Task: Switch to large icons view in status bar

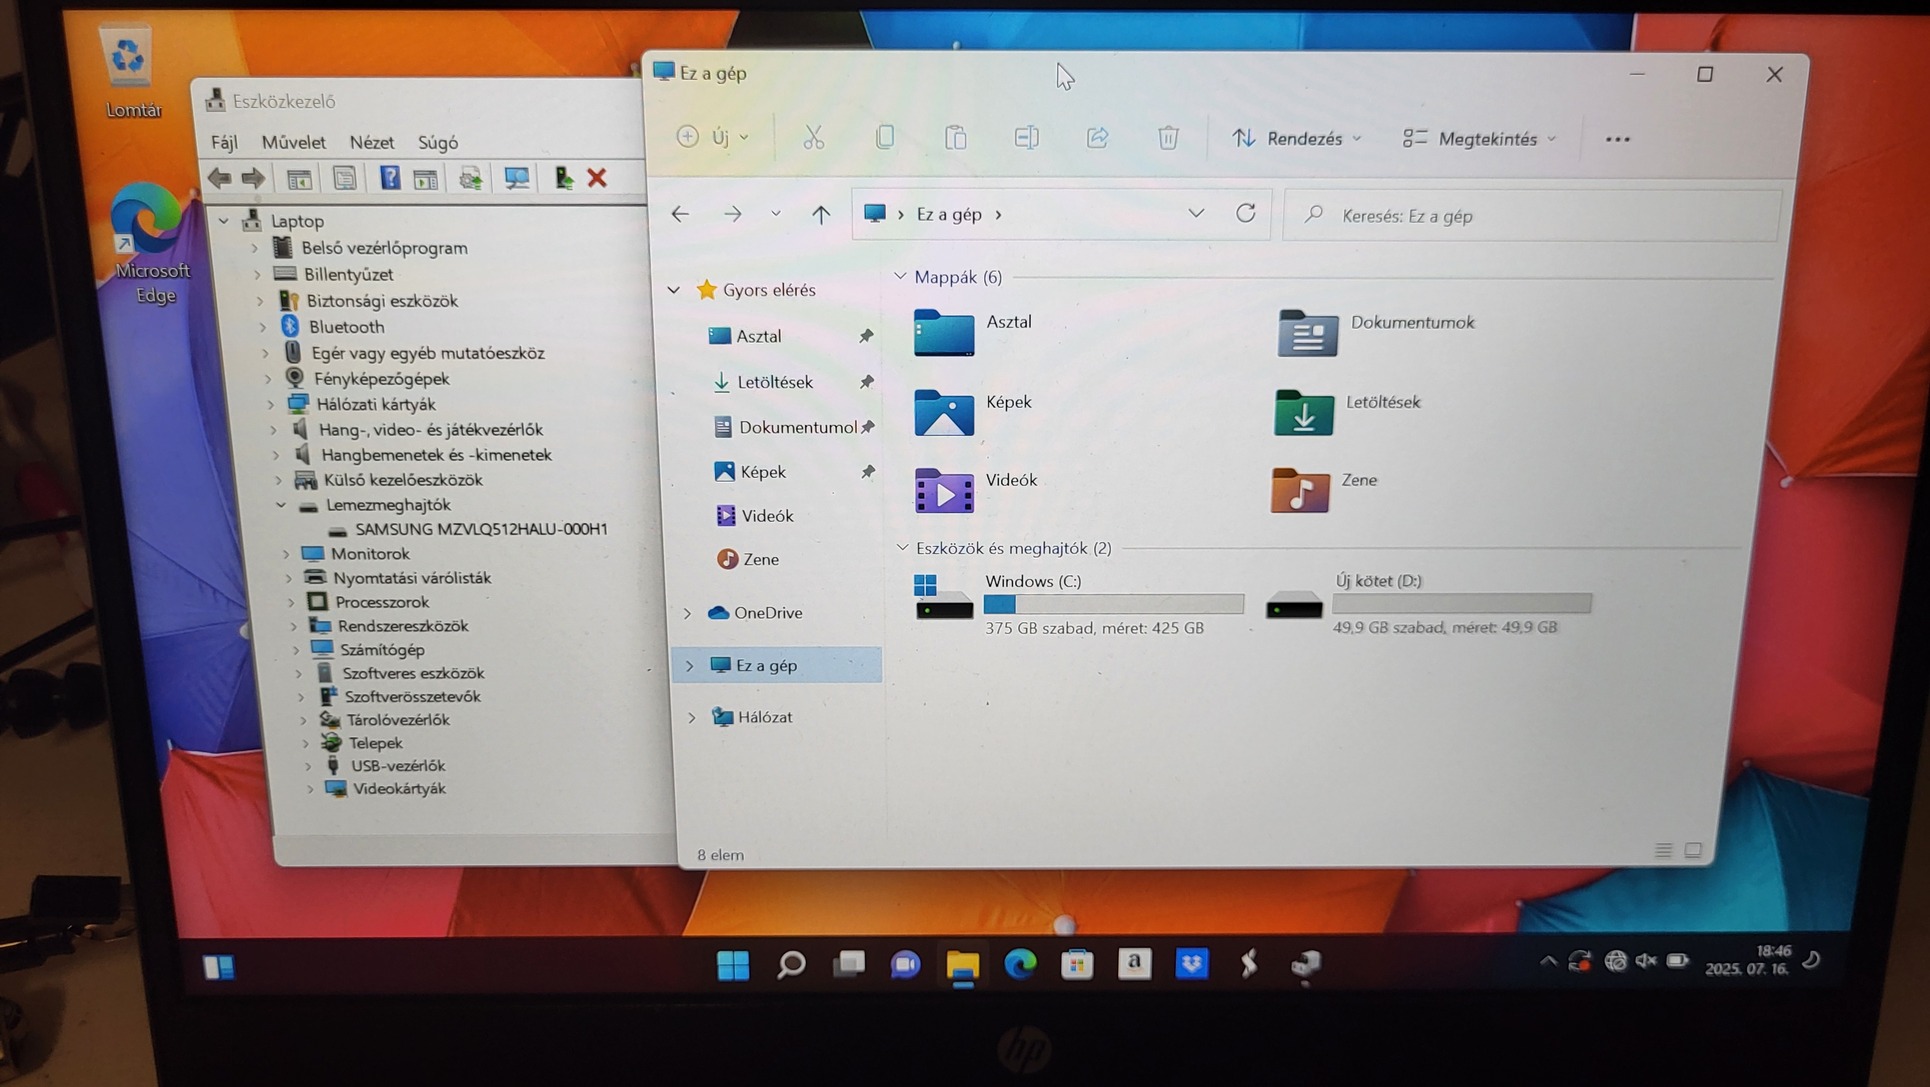Action: click(1693, 850)
